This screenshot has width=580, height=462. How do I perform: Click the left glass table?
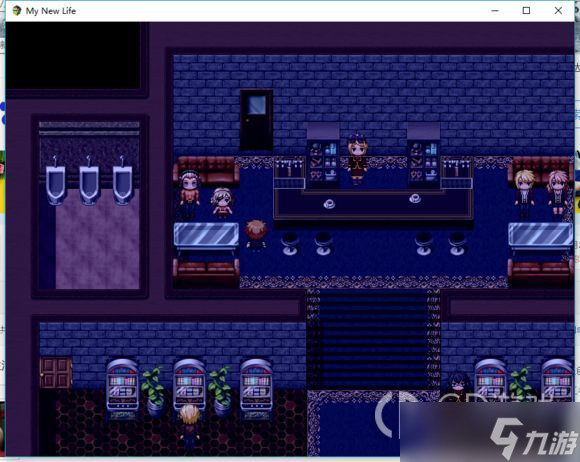pyautogui.click(x=206, y=235)
